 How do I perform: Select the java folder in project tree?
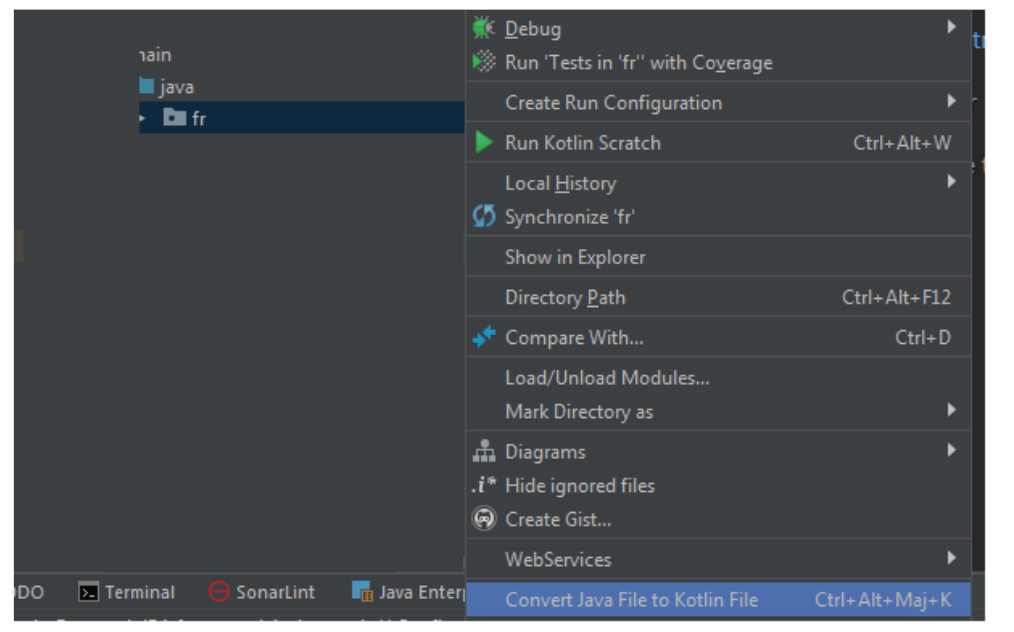point(175,87)
